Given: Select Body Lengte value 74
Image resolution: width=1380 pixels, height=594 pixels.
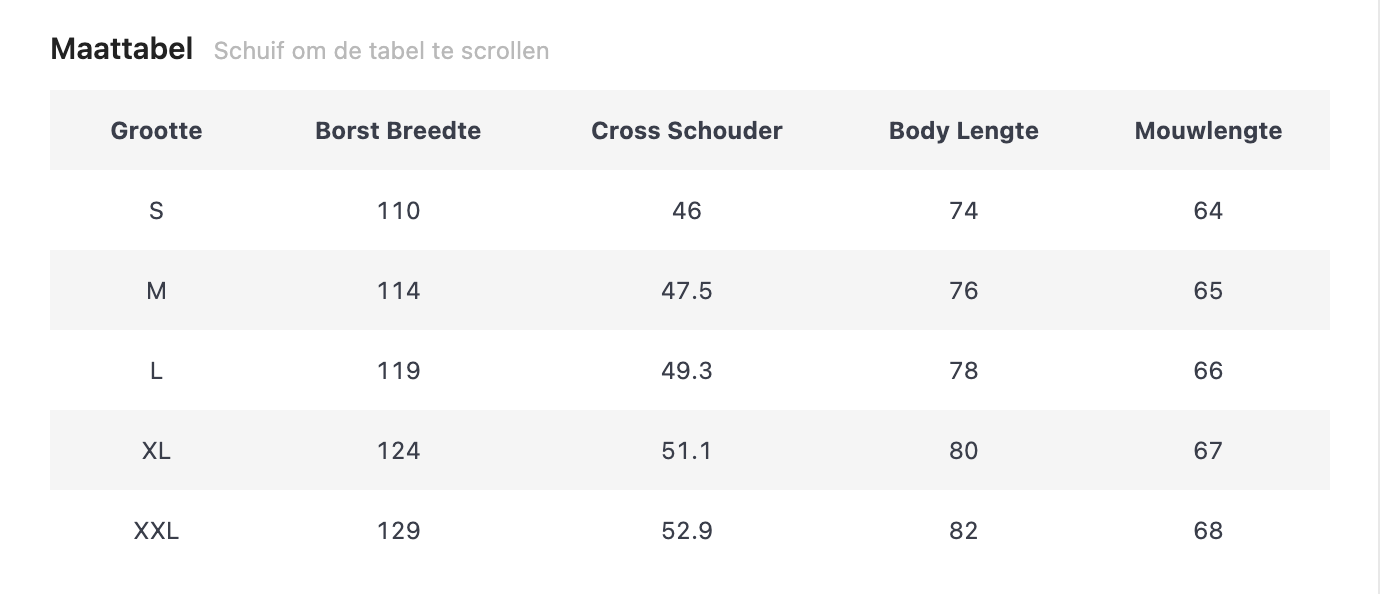Looking at the screenshot, I should pos(963,211).
